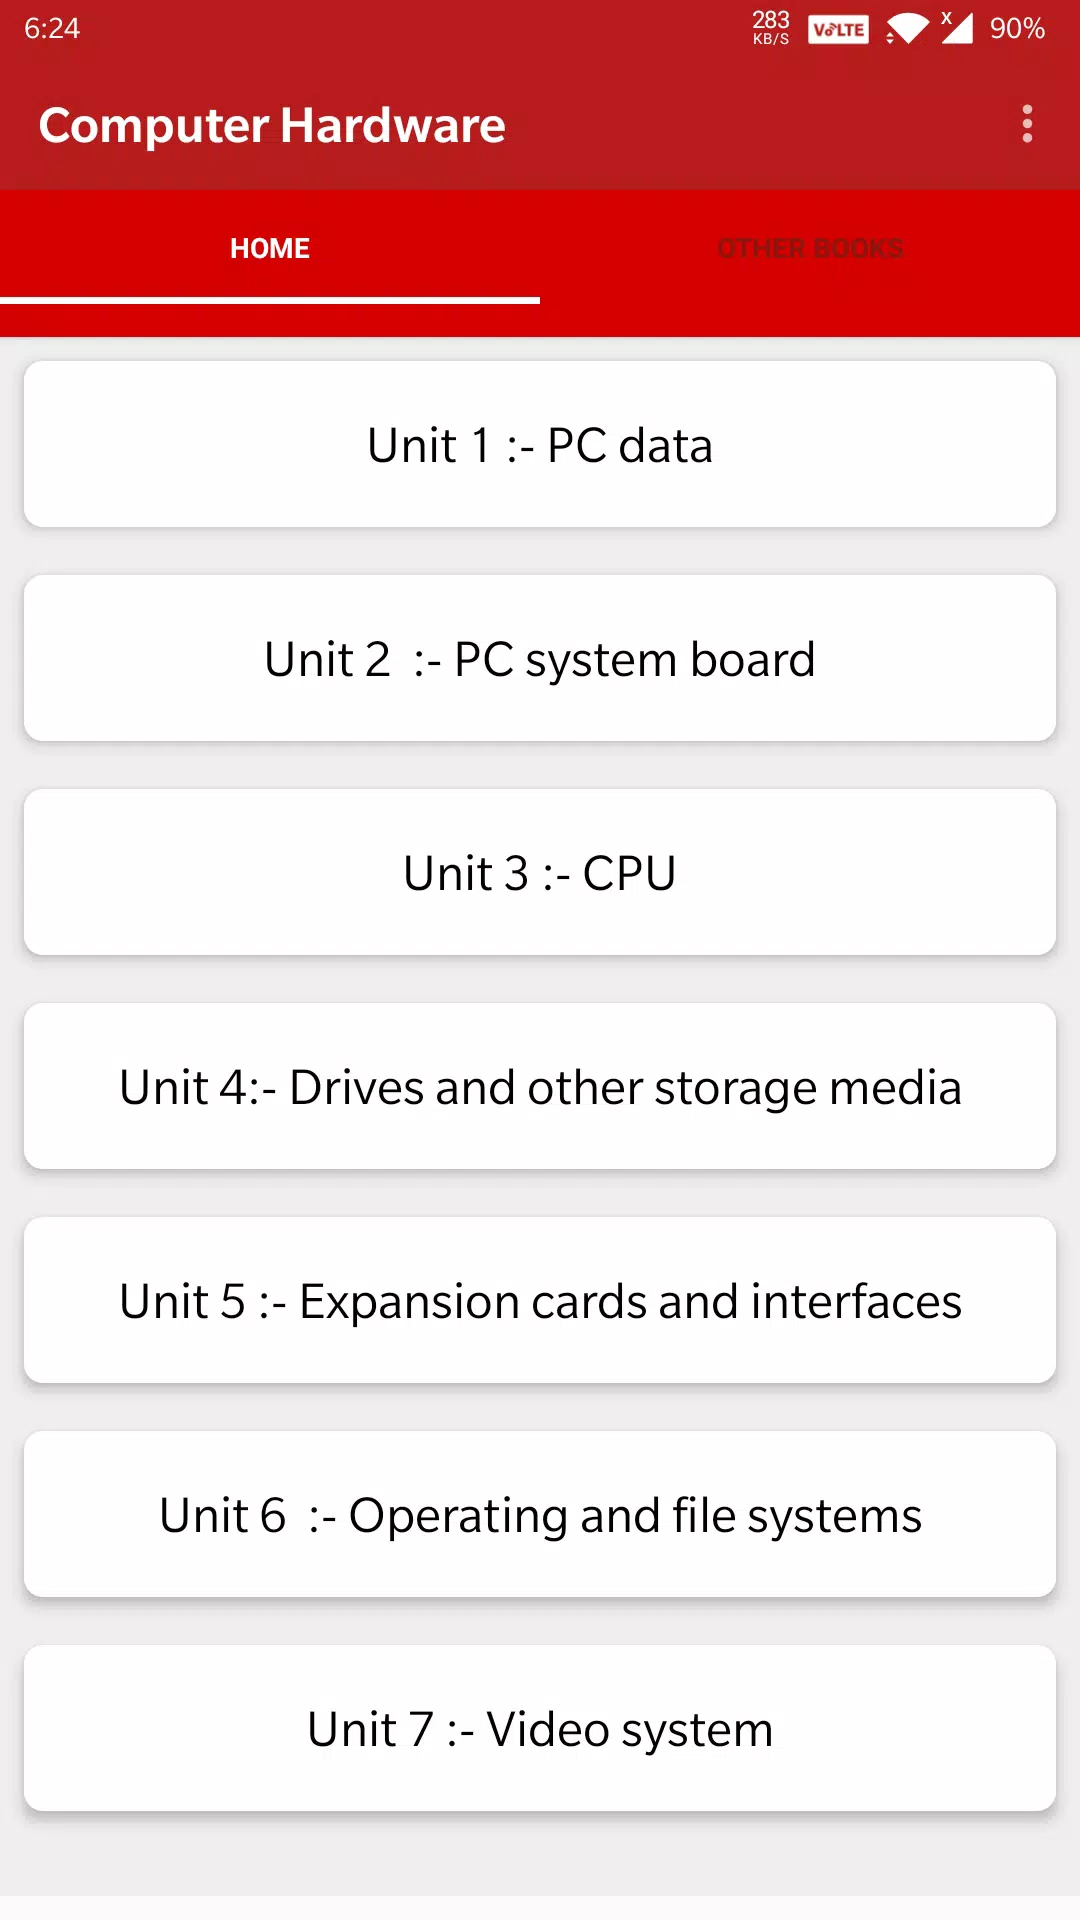1080x1920 pixels.
Task: Open Unit 3 CPU chapter
Action: click(x=540, y=872)
